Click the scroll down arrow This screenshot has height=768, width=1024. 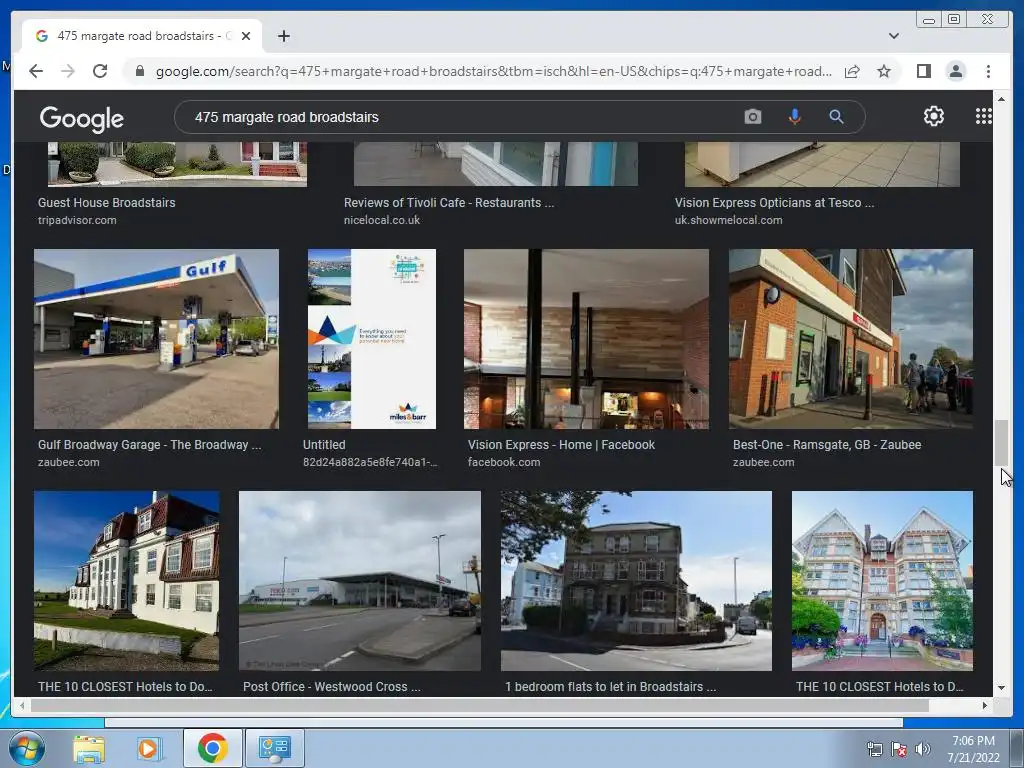pos(1000,688)
